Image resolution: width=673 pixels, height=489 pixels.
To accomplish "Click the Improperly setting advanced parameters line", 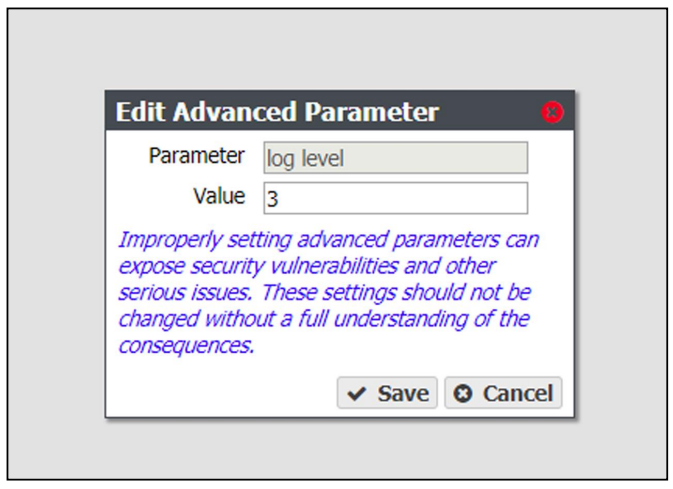I will point(328,240).
